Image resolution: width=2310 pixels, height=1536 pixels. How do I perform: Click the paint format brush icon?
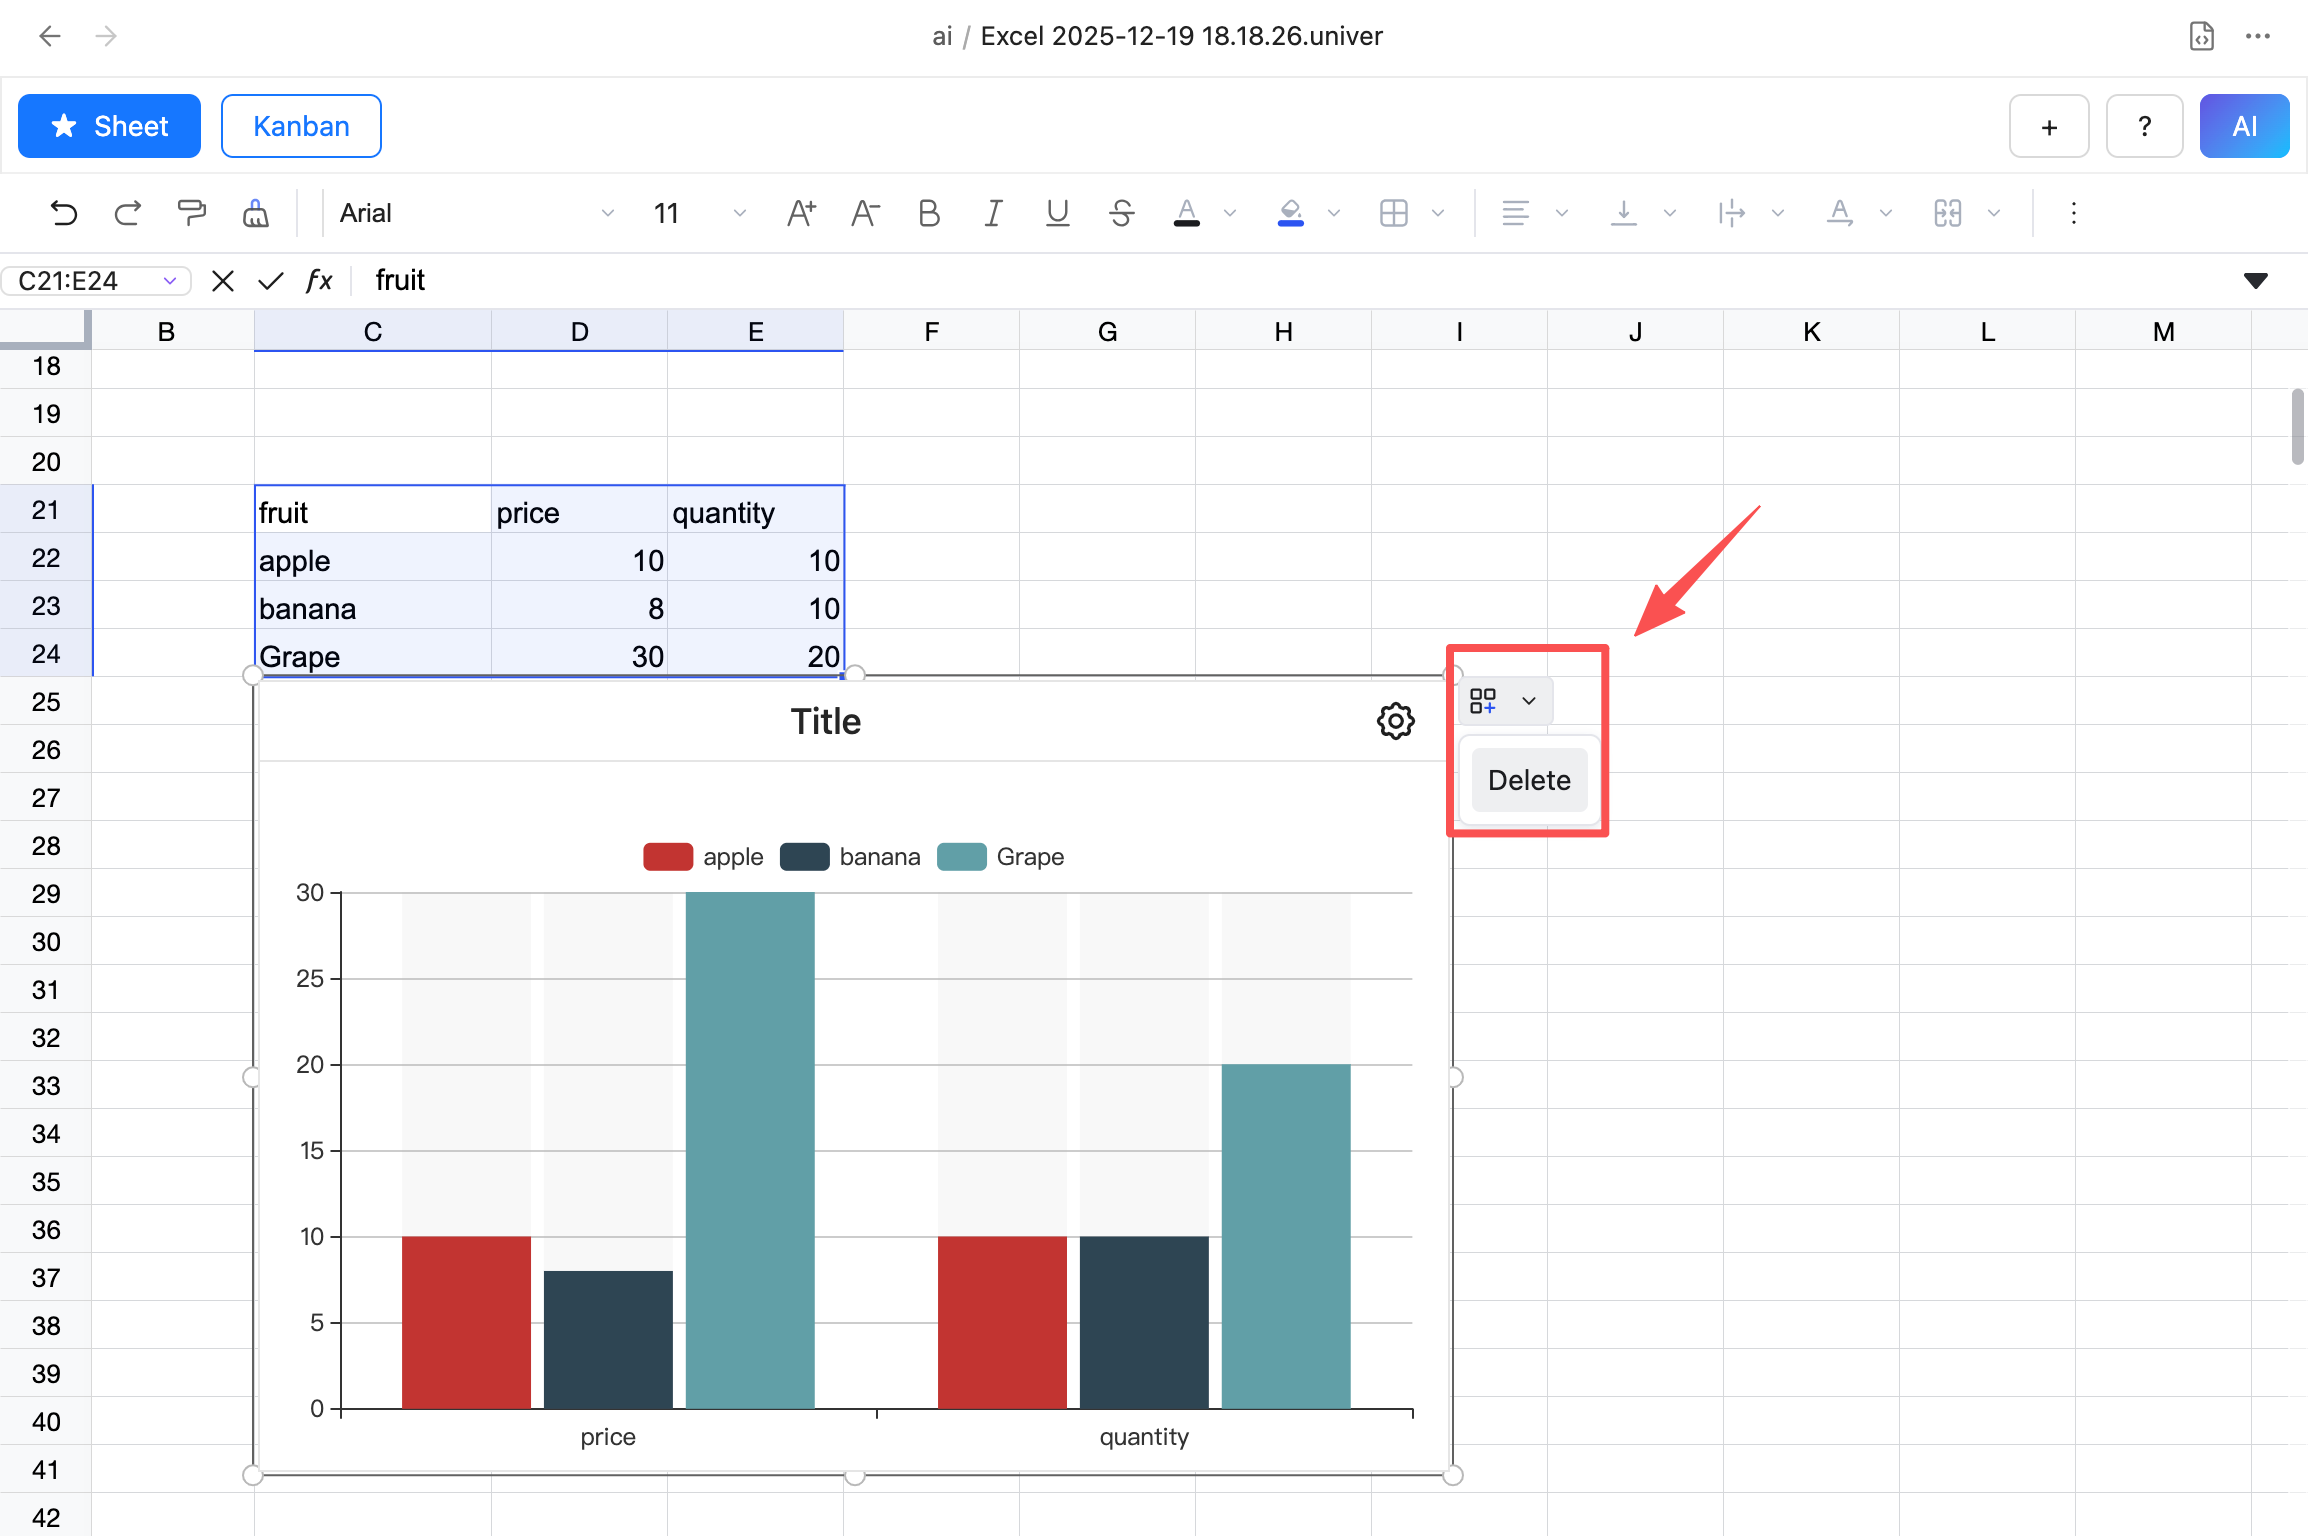191,213
